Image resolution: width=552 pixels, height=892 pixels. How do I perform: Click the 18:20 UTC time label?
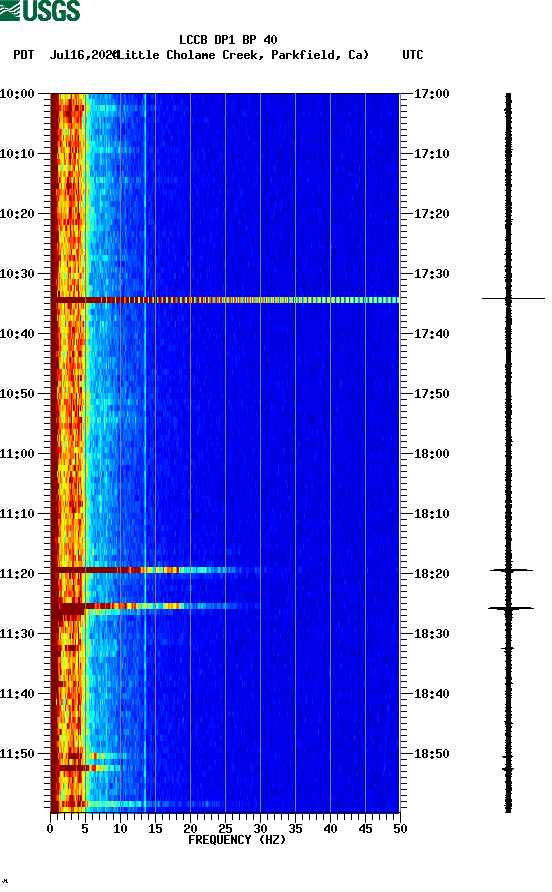point(432,574)
